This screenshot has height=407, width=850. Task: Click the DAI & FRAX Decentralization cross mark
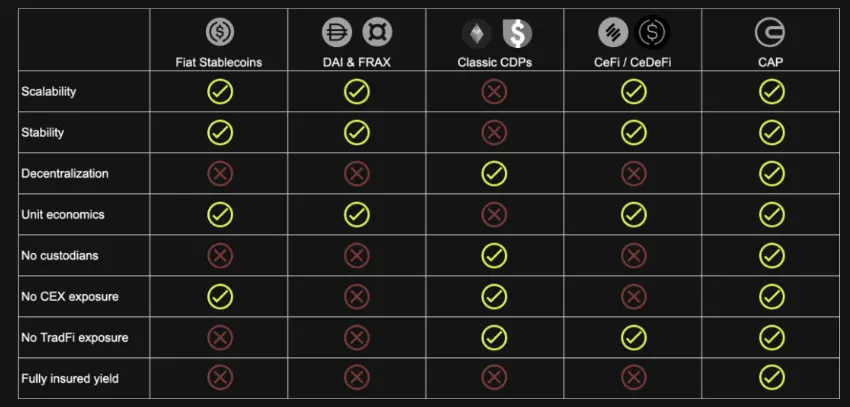click(357, 173)
